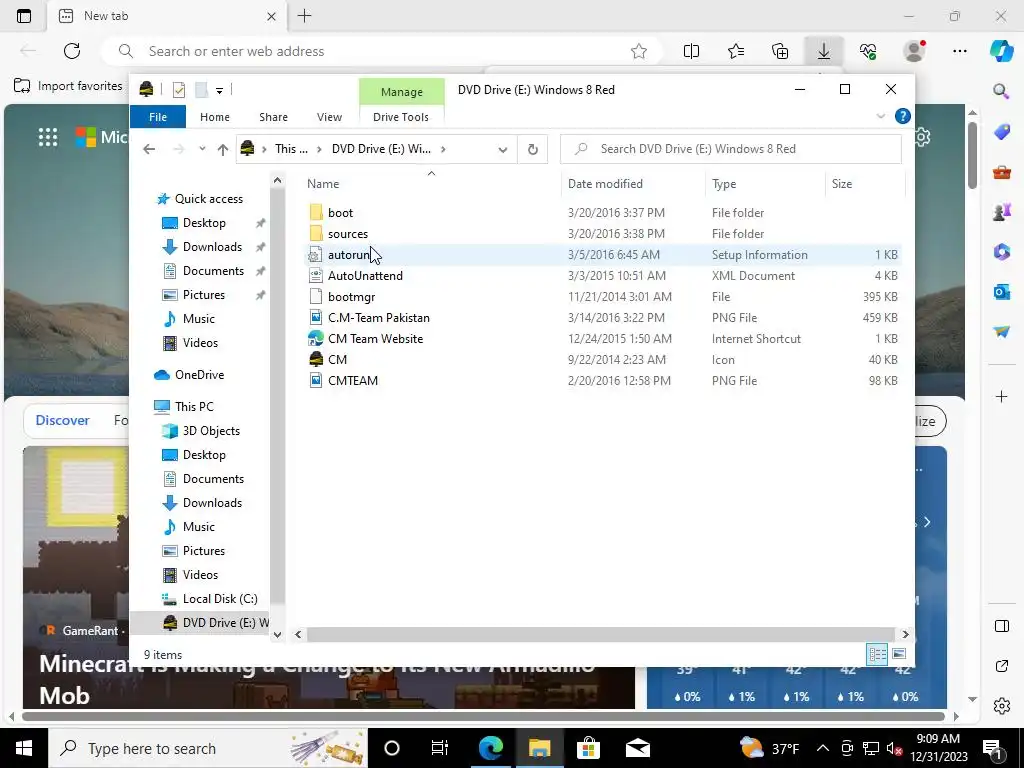This screenshot has width=1024, height=768.
Task: Select This PC in navigation pane
Action: (x=194, y=407)
